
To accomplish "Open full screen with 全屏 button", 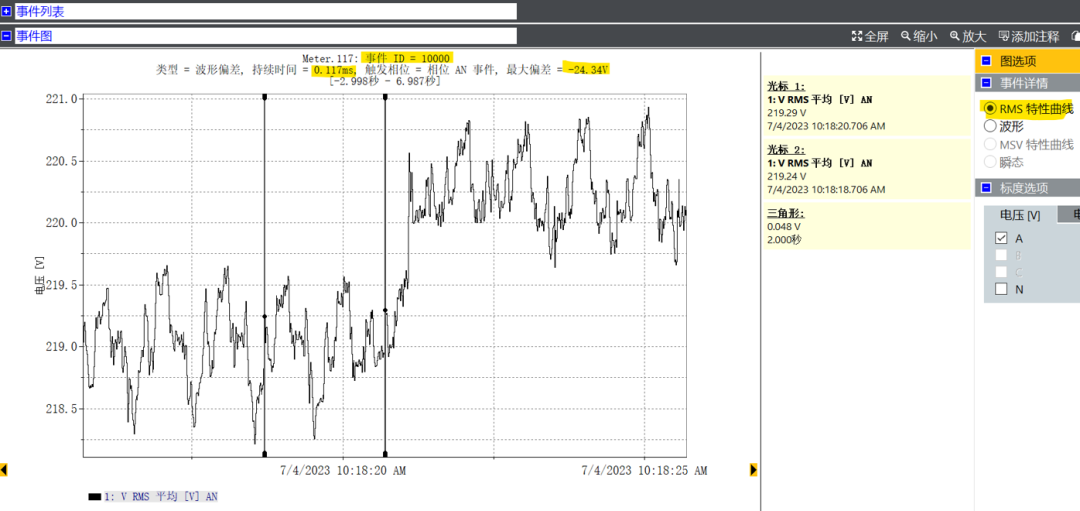I will pos(870,36).
